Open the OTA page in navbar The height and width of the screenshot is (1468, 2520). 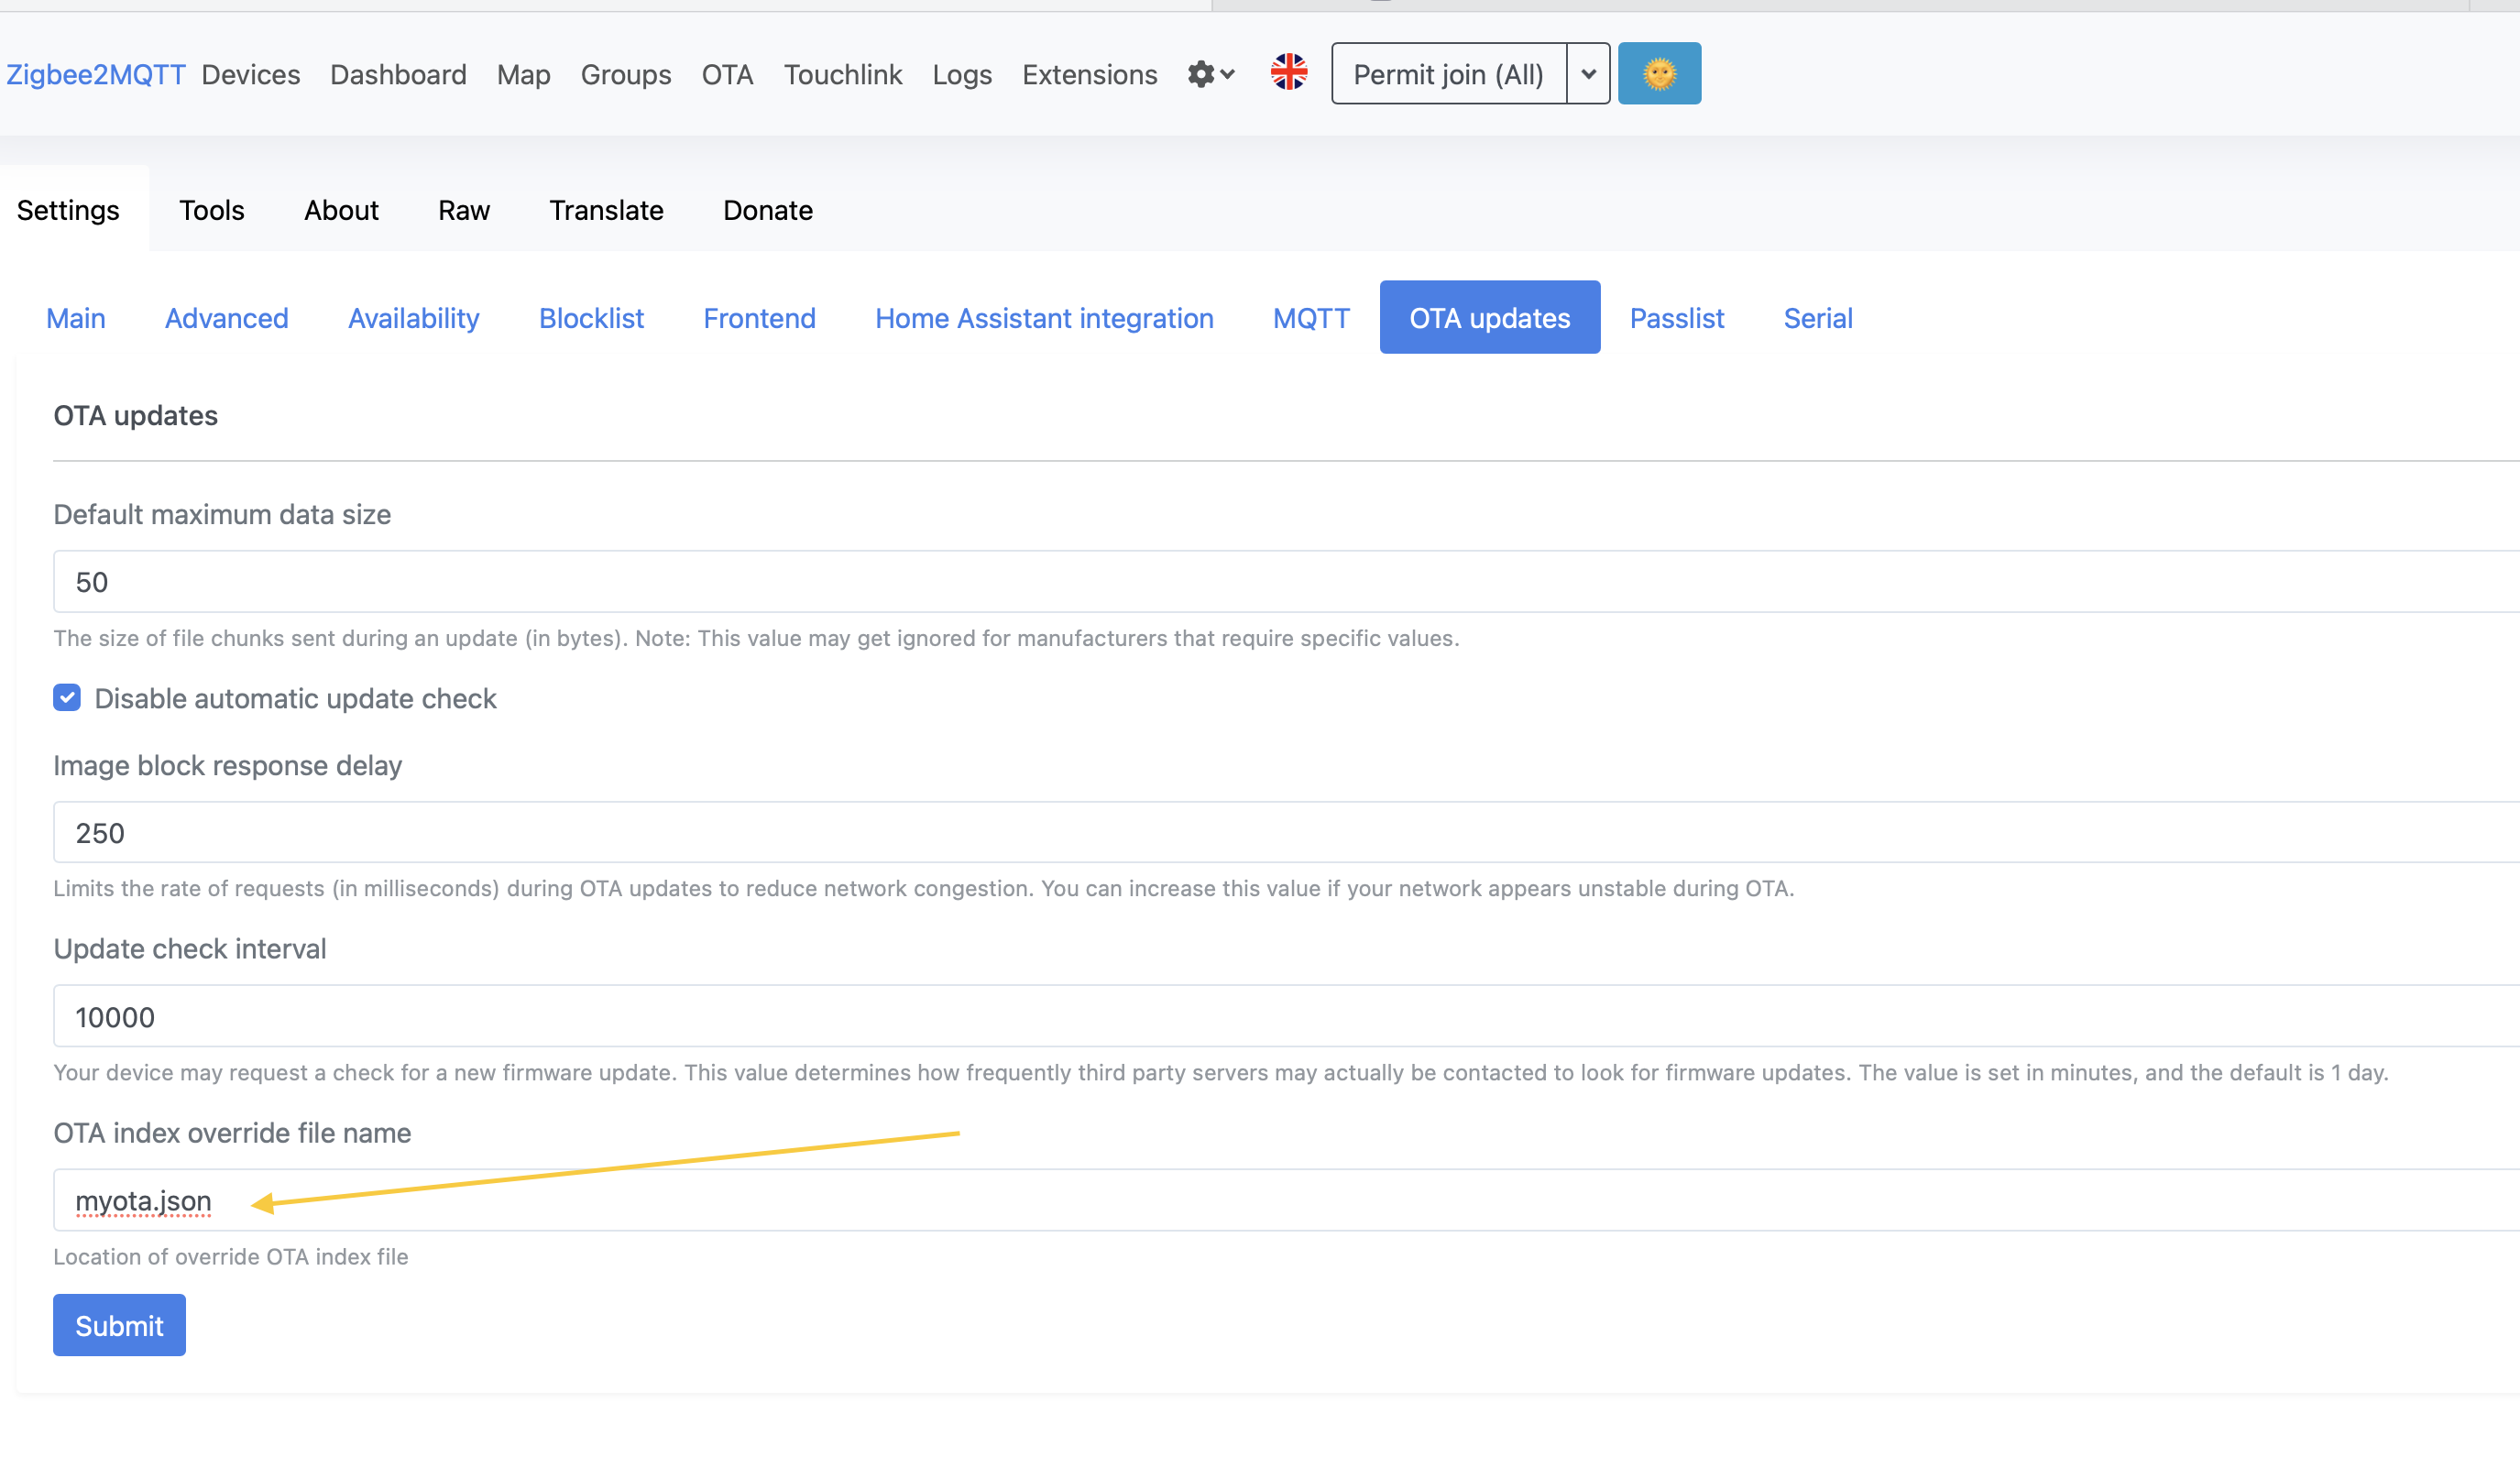click(727, 74)
